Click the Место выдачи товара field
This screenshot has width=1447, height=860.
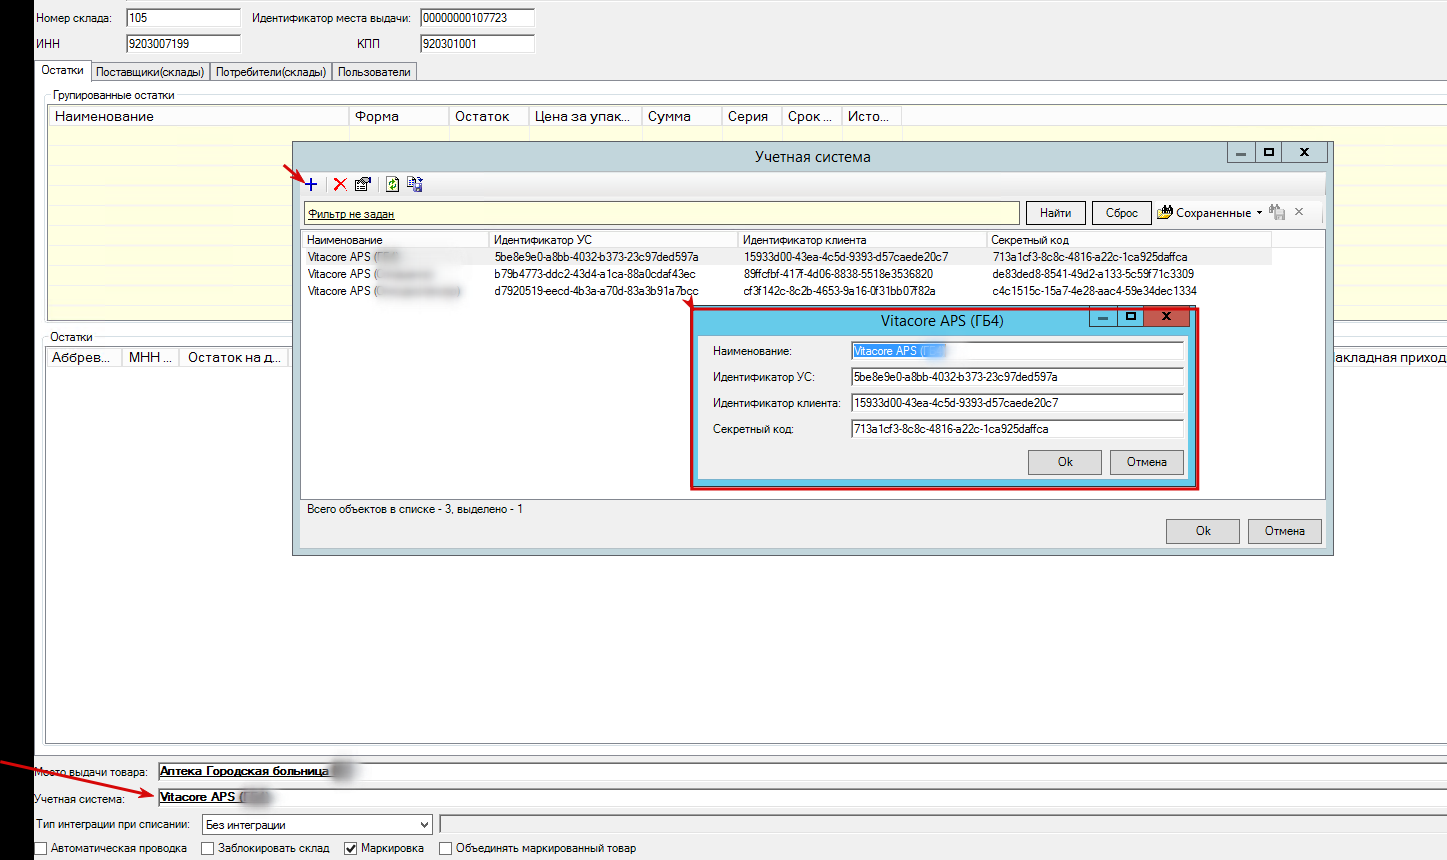tap(802, 772)
